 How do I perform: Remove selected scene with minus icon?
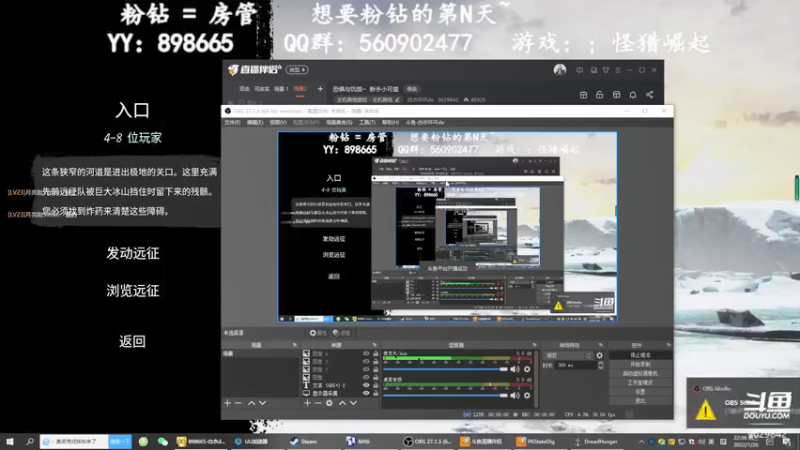pyautogui.click(x=238, y=403)
